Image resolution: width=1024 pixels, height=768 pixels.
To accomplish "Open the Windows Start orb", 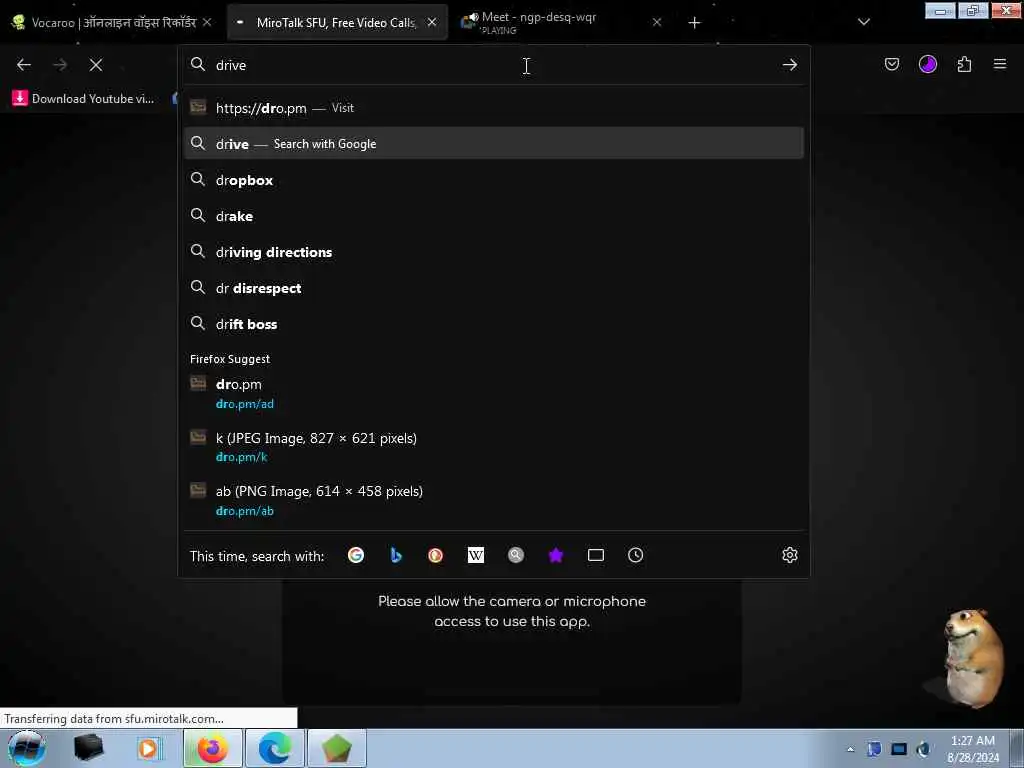I will coord(26,748).
